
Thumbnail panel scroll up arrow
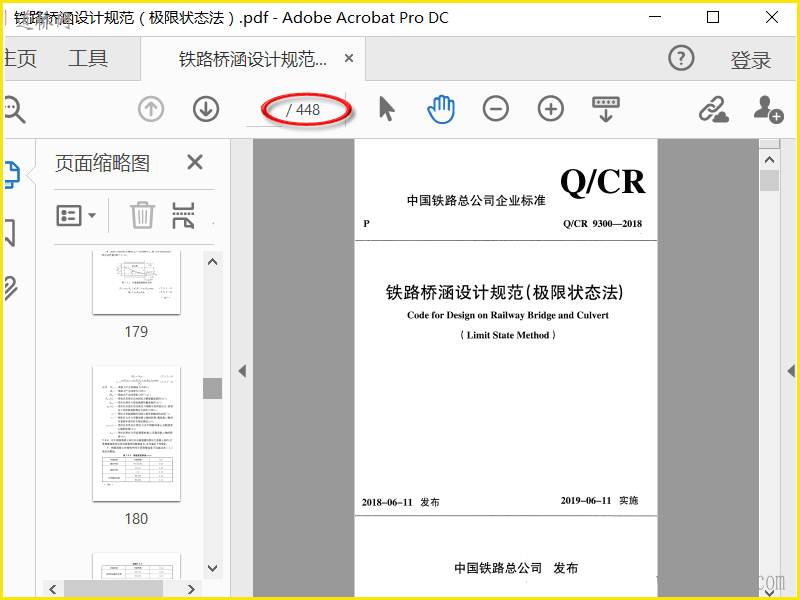(213, 262)
